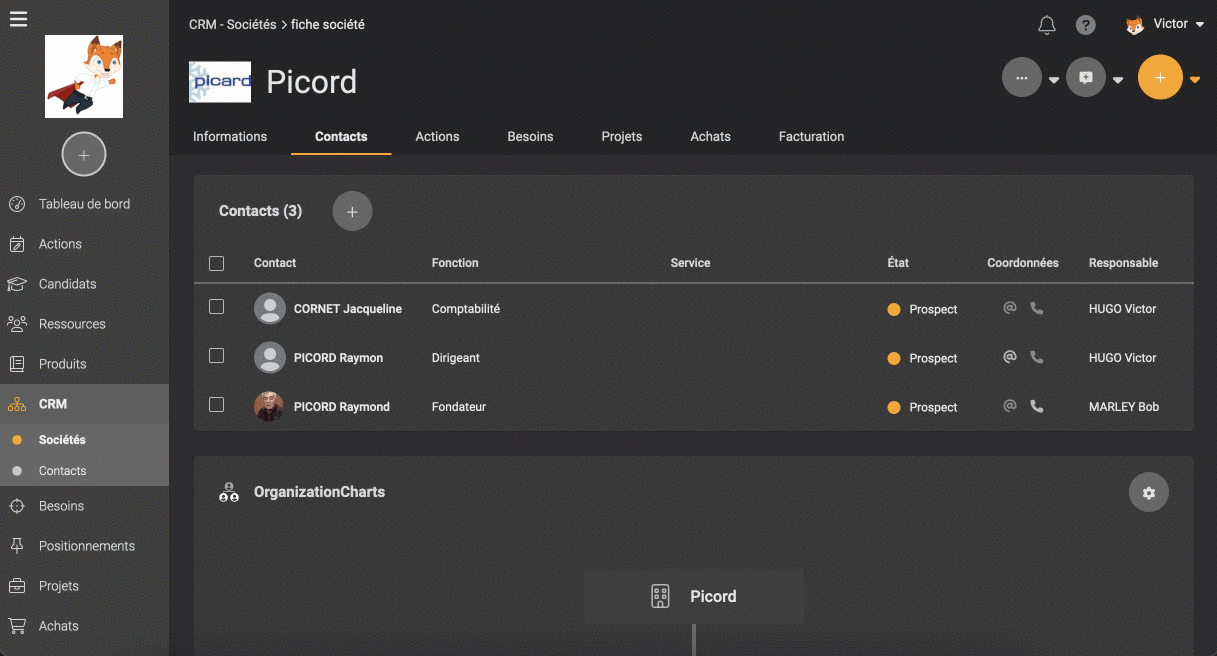Click the round plus button under sidebar logo
Image resolution: width=1217 pixels, height=656 pixels.
click(x=84, y=155)
